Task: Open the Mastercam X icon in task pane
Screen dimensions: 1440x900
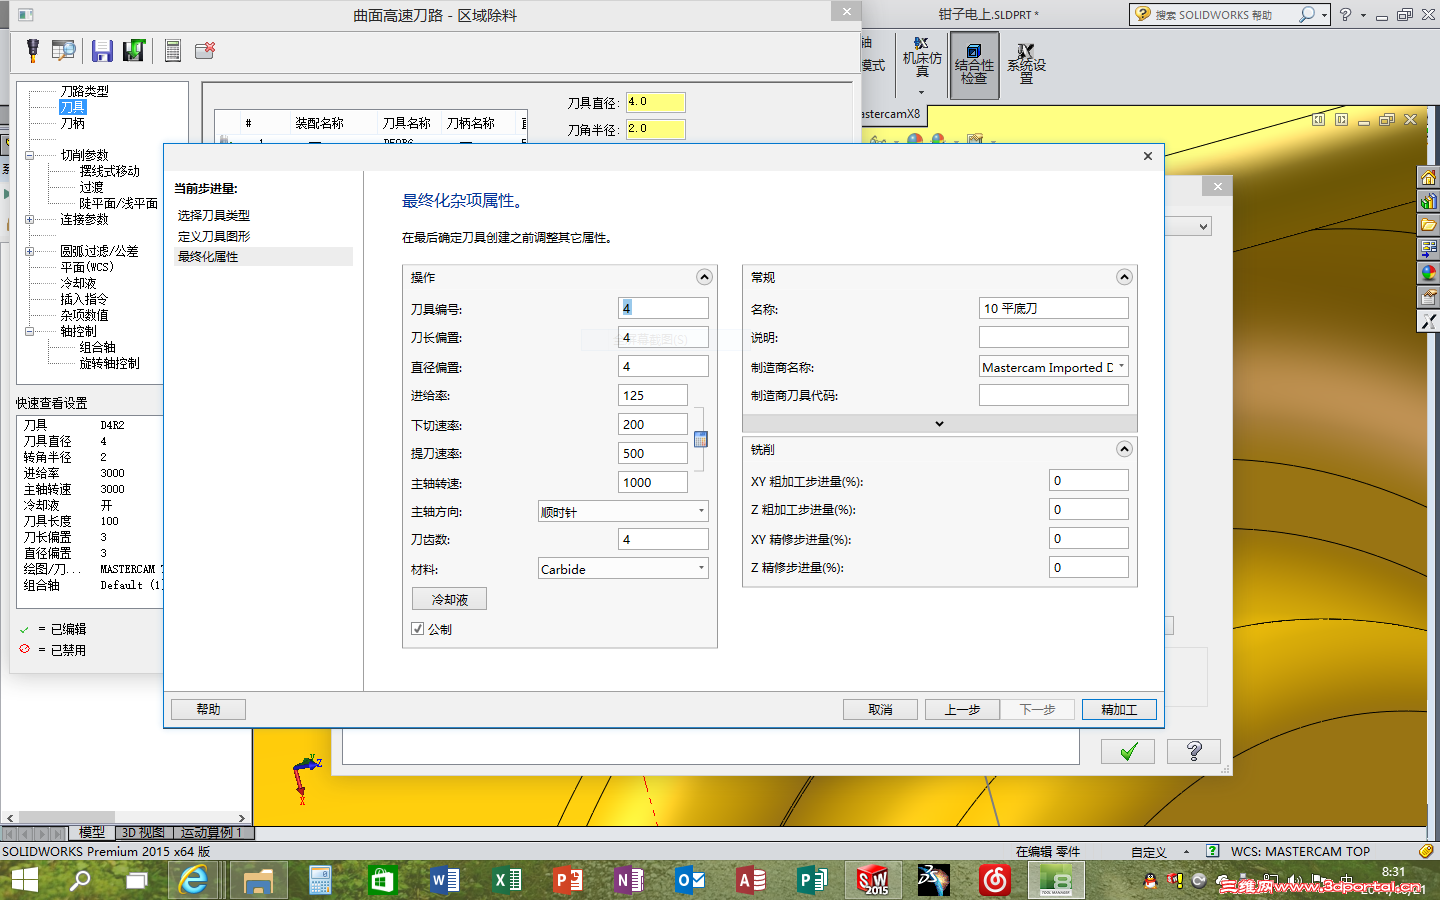Action: [x=1428, y=321]
